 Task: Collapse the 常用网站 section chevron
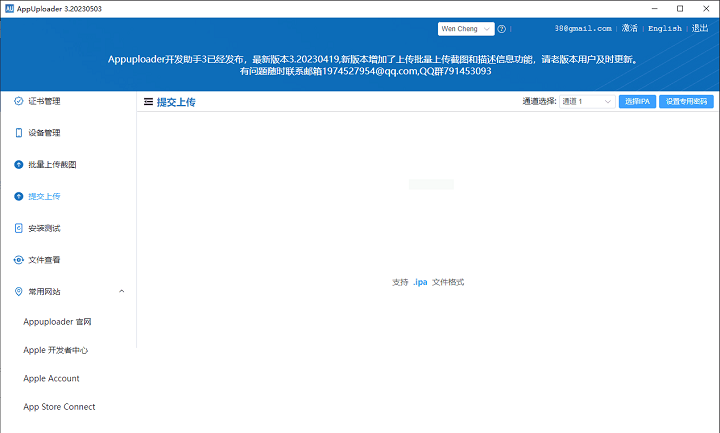coord(122,291)
